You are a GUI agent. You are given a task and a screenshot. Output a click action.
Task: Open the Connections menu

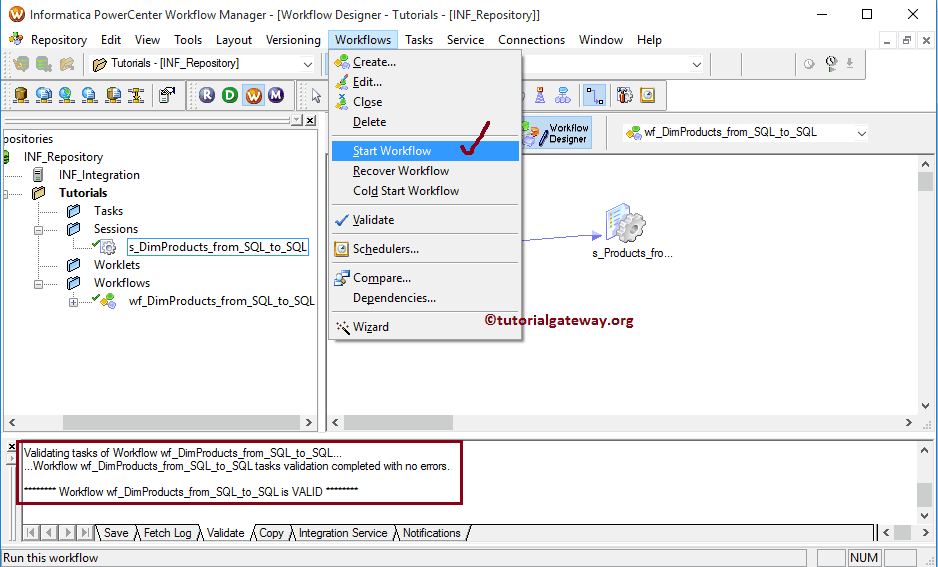[x=531, y=40]
